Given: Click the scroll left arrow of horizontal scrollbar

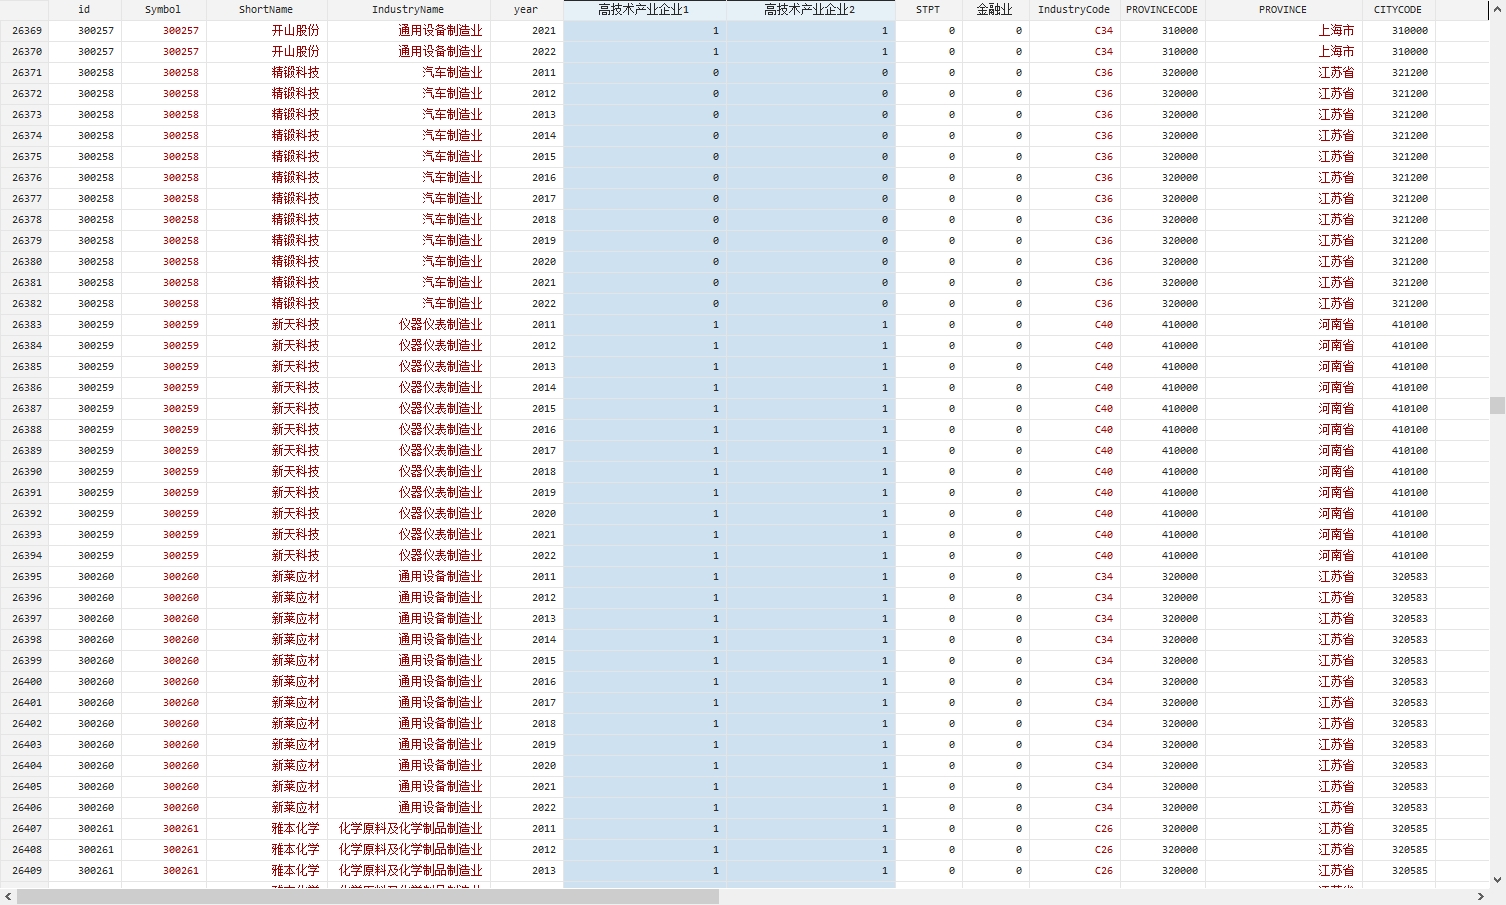Looking at the screenshot, I should pyautogui.click(x=8, y=897).
